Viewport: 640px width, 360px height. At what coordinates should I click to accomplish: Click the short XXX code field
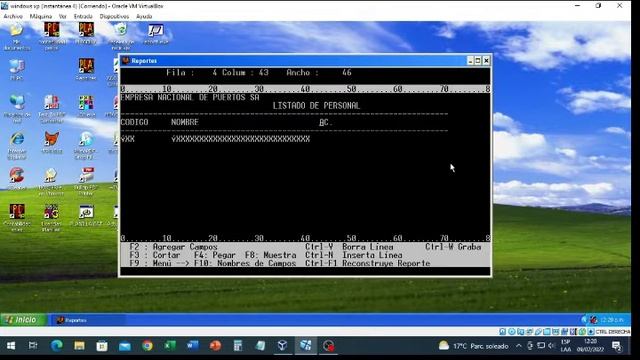click(x=128, y=139)
